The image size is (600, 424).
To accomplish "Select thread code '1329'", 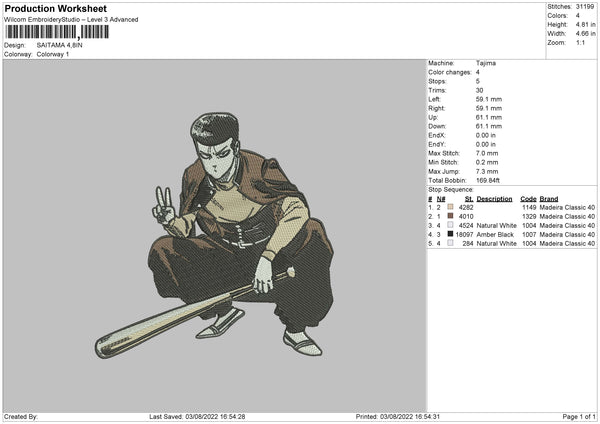I will [x=529, y=216].
